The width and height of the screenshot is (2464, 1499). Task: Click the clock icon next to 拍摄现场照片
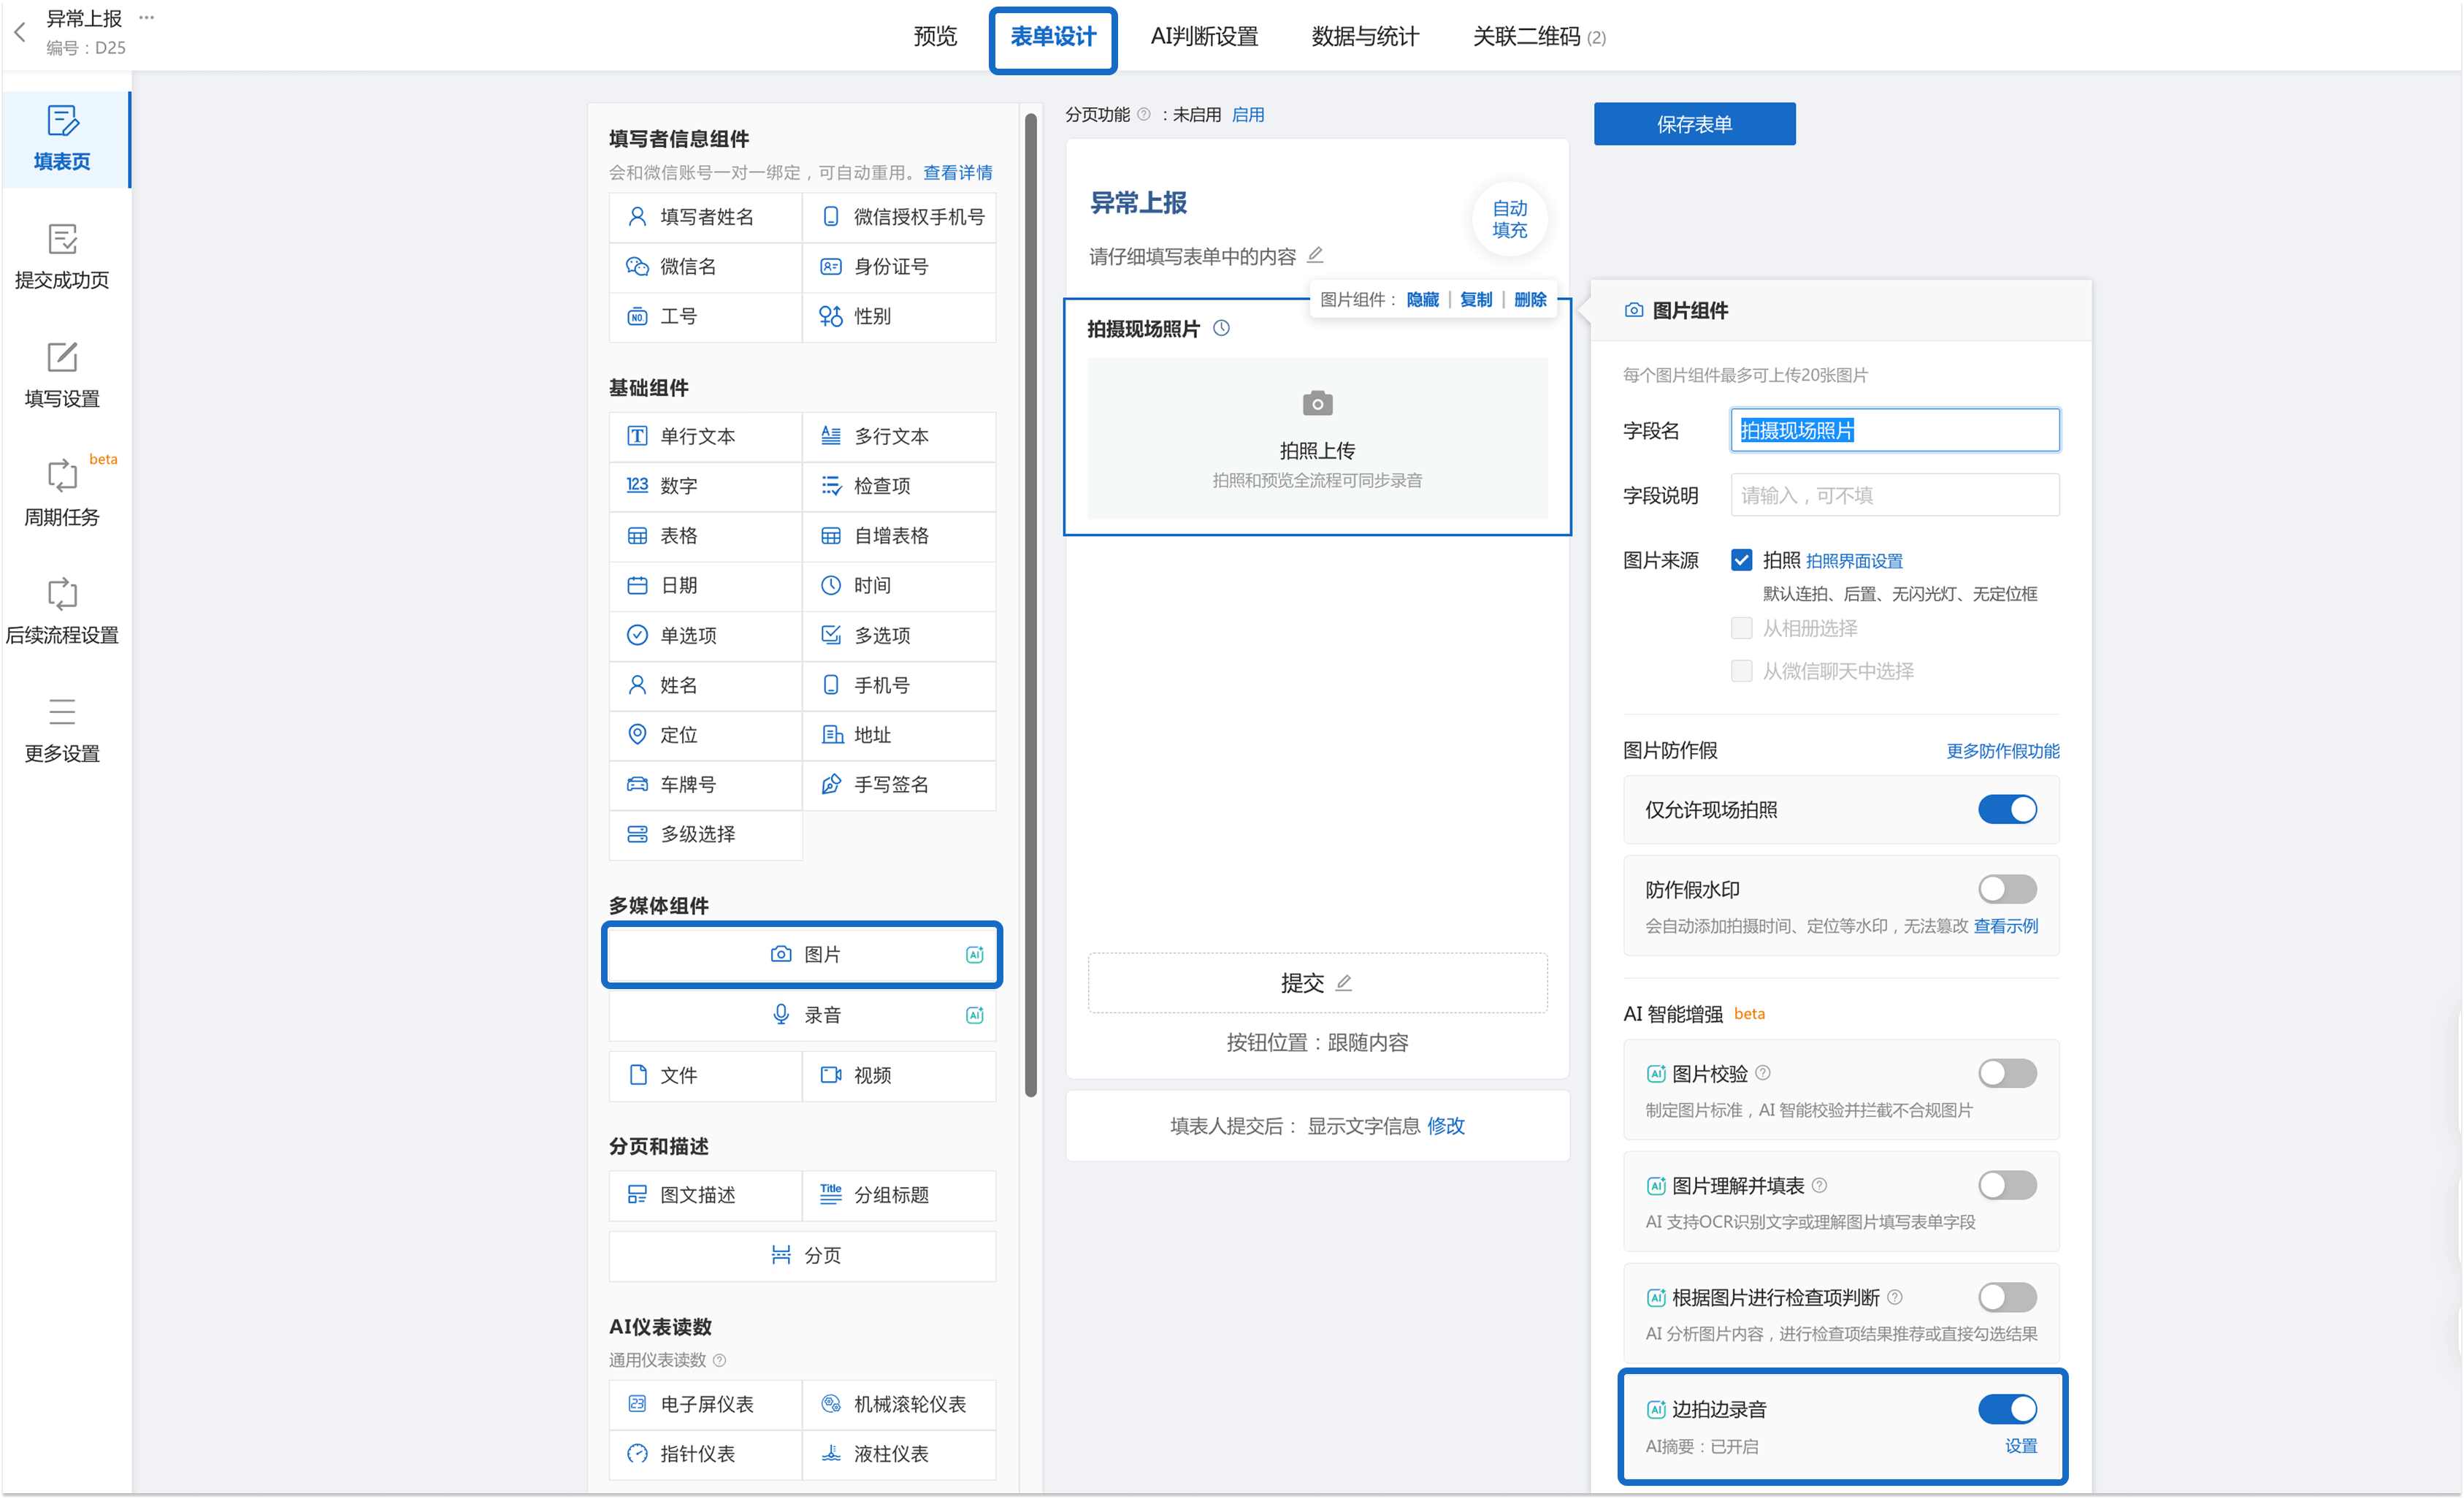[x=1221, y=328]
